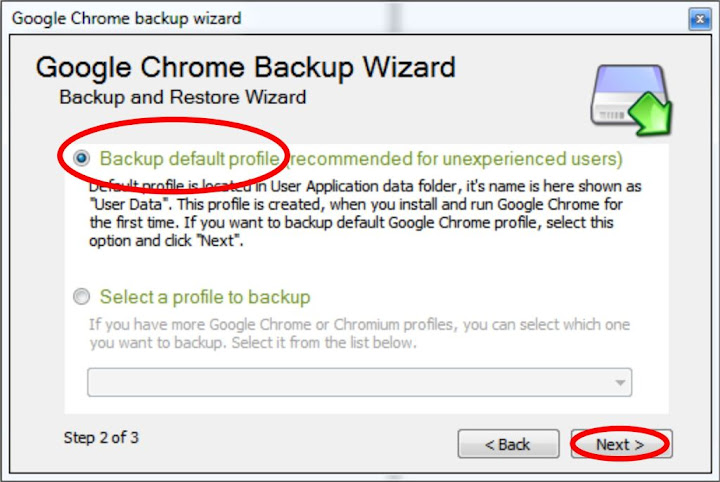Click the default profile "User Data" description paragraph
720x482 pixels.
[365, 213]
